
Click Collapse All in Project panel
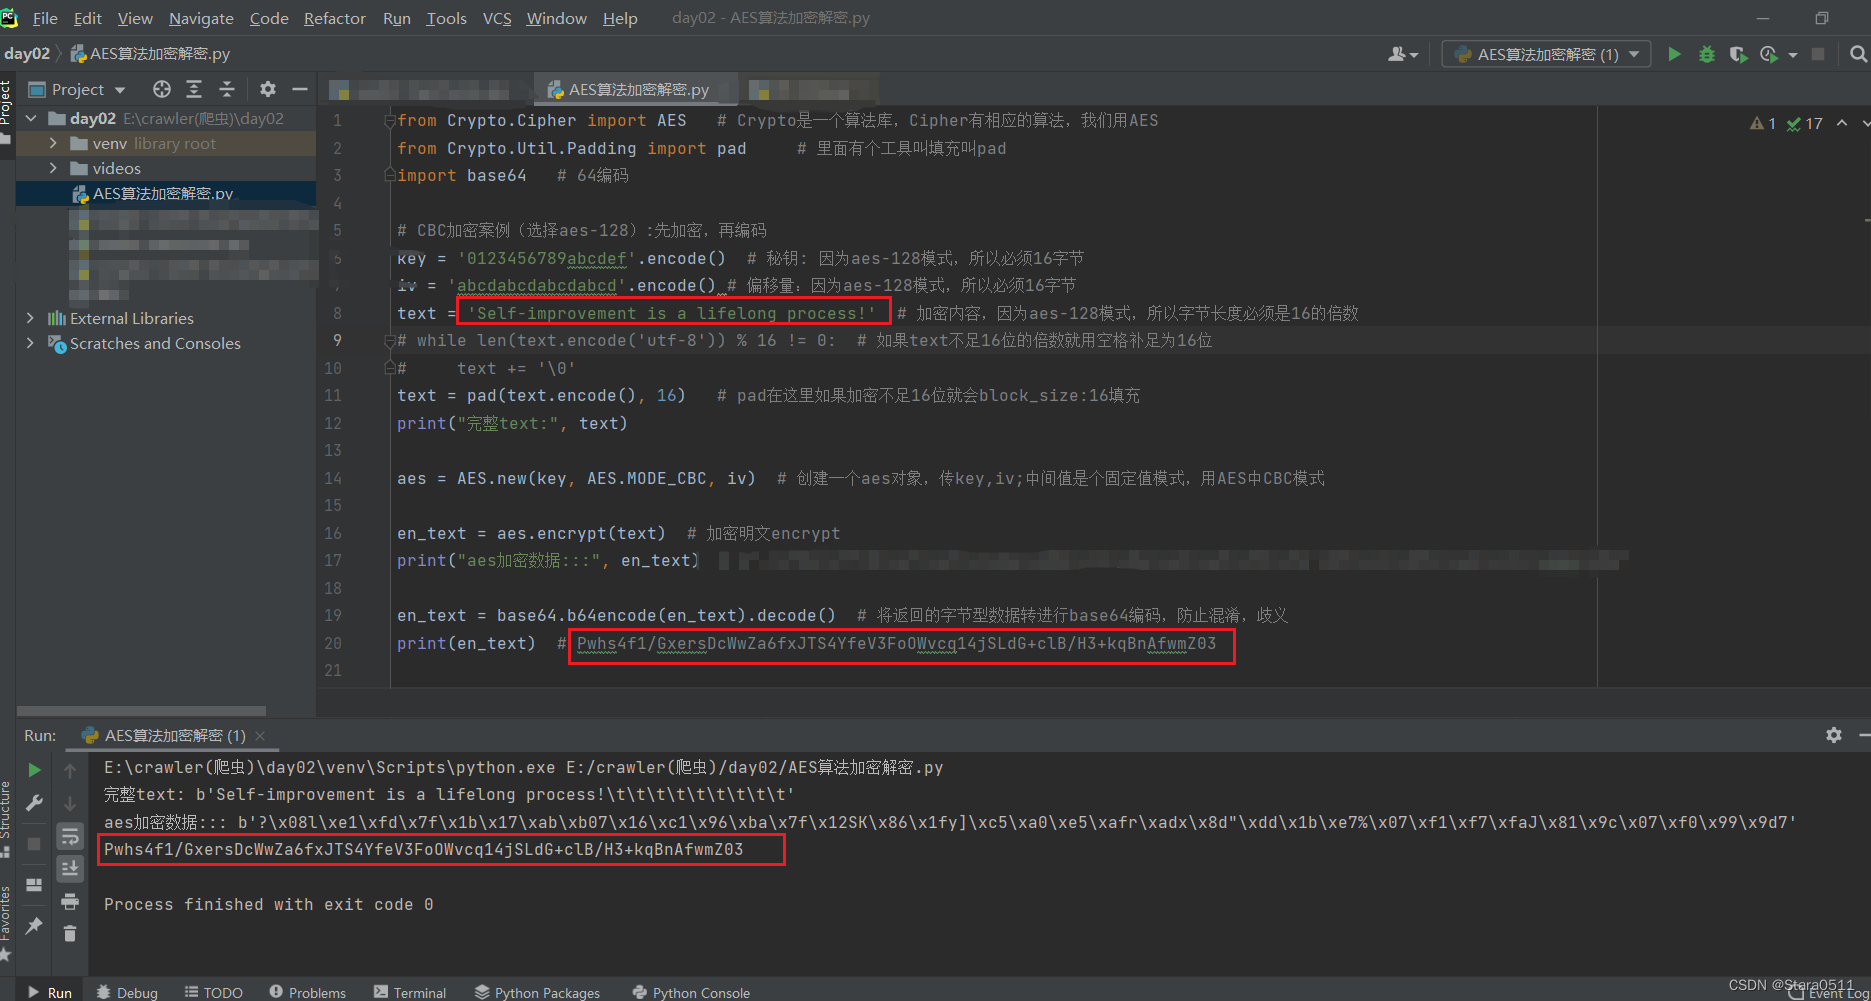pos(227,89)
